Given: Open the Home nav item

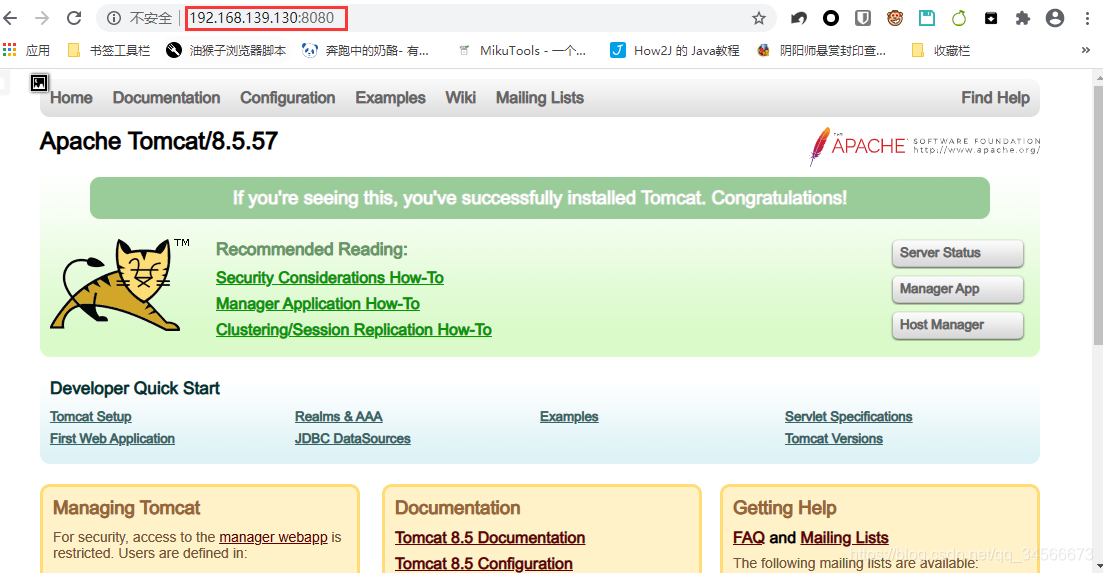Looking at the screenshot, I should tap(71, 98).
